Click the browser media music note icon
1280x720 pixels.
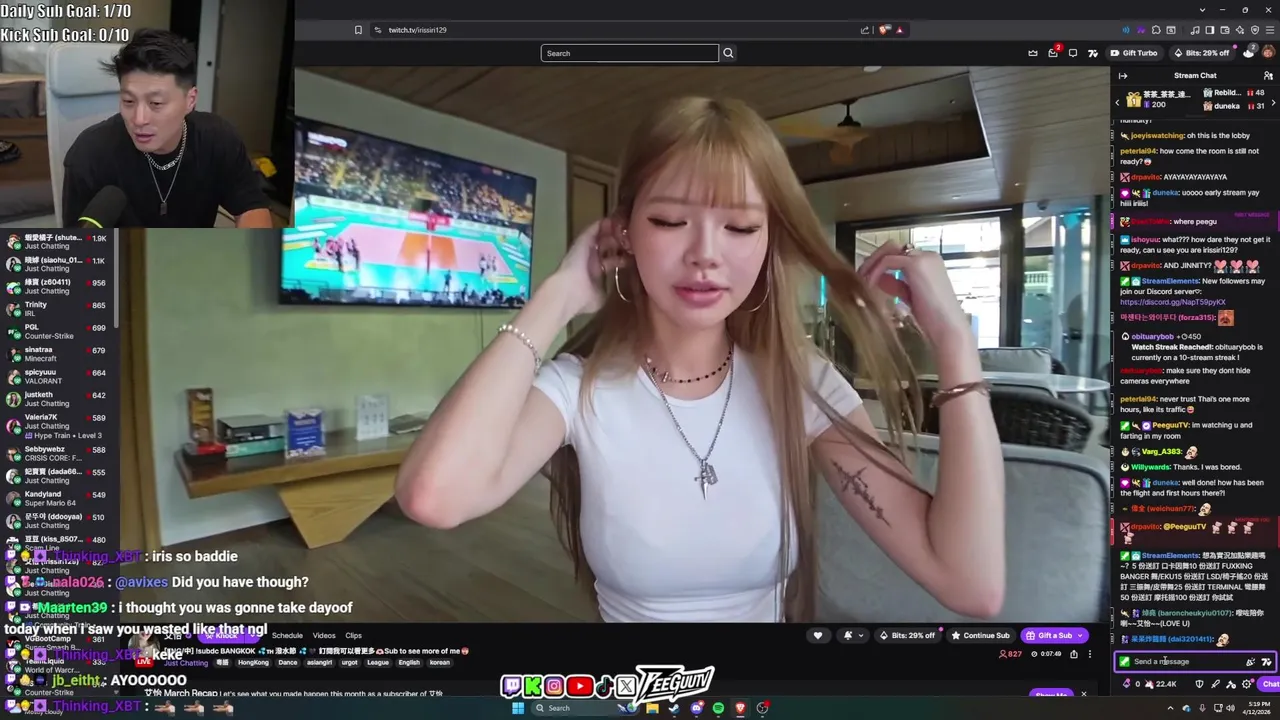click(1195, 30)
